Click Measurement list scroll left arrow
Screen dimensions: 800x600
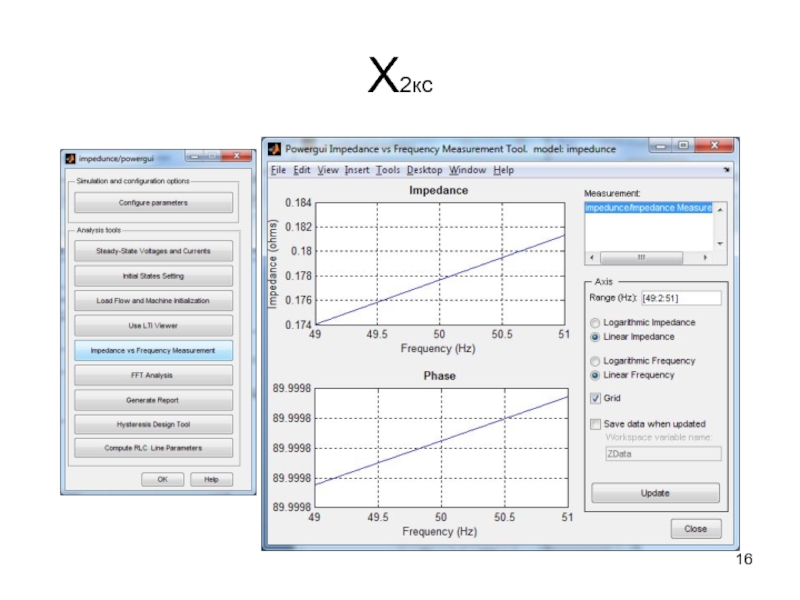(x=592, y=258)
